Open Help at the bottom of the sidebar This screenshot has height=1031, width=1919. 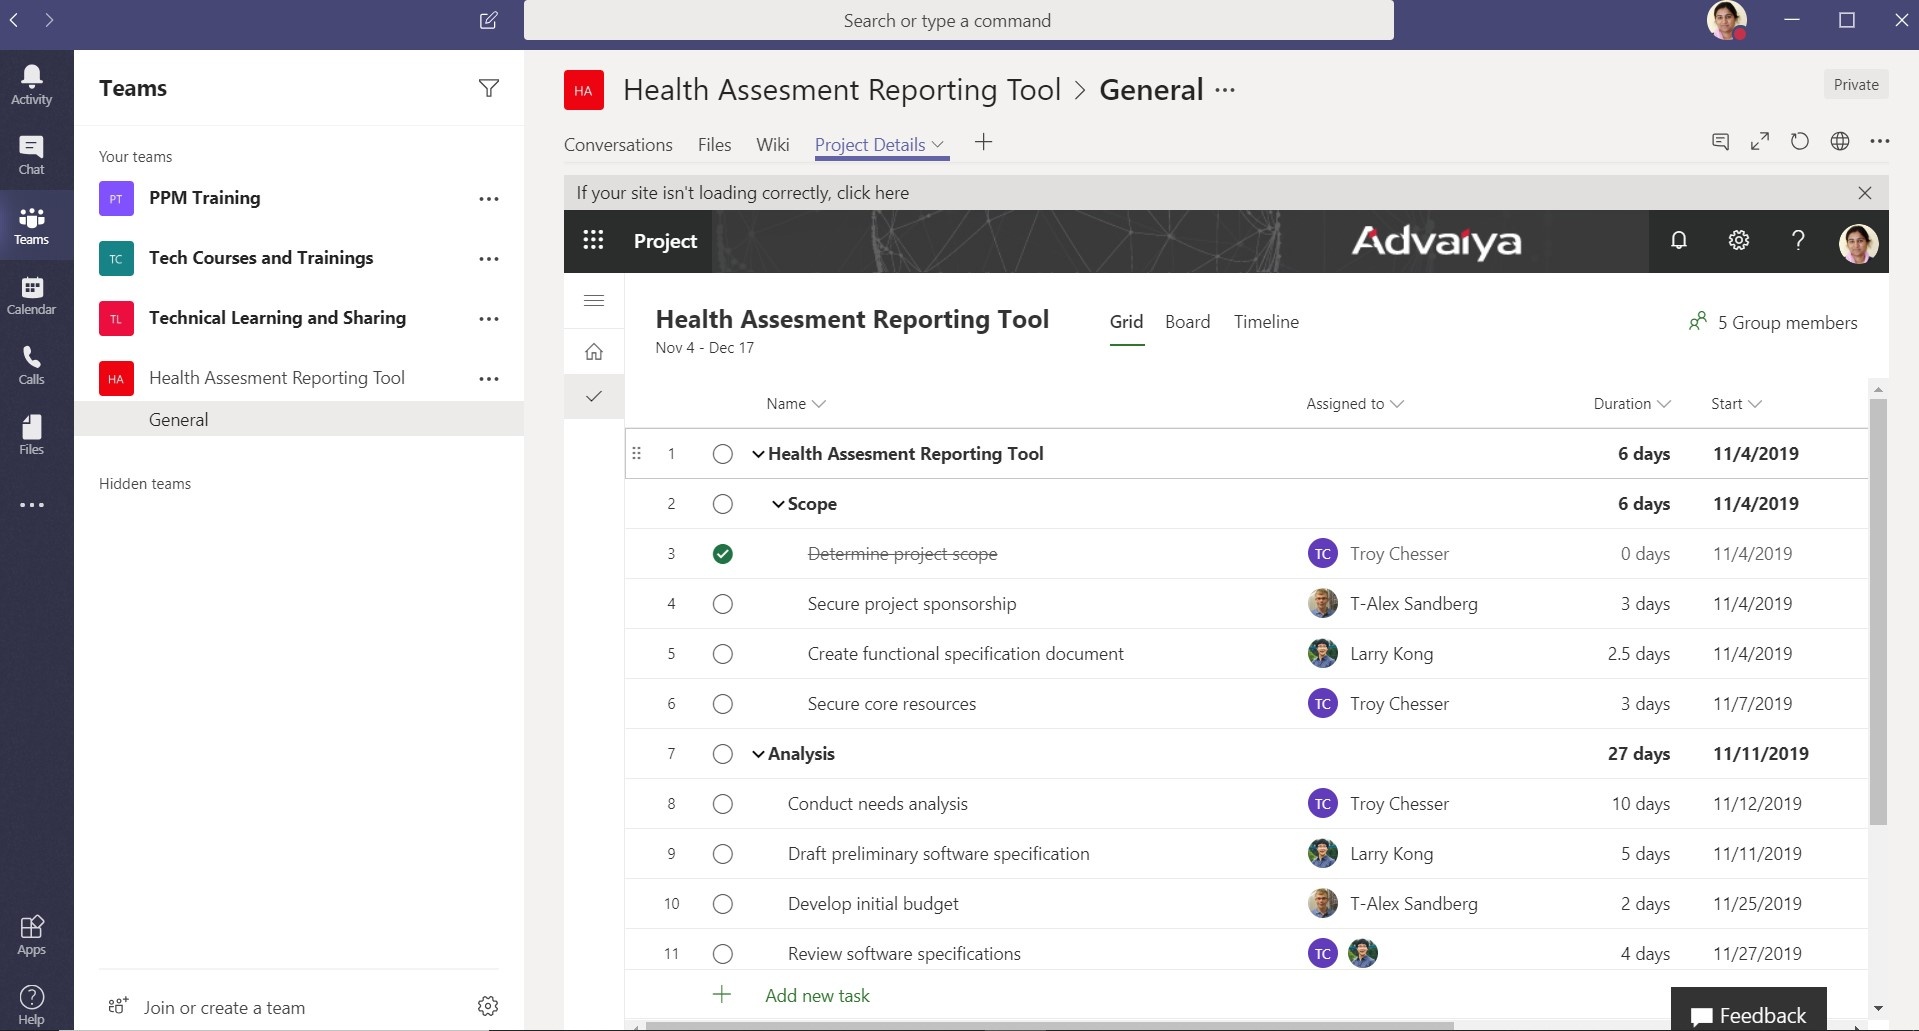[x=31, y=1004]
